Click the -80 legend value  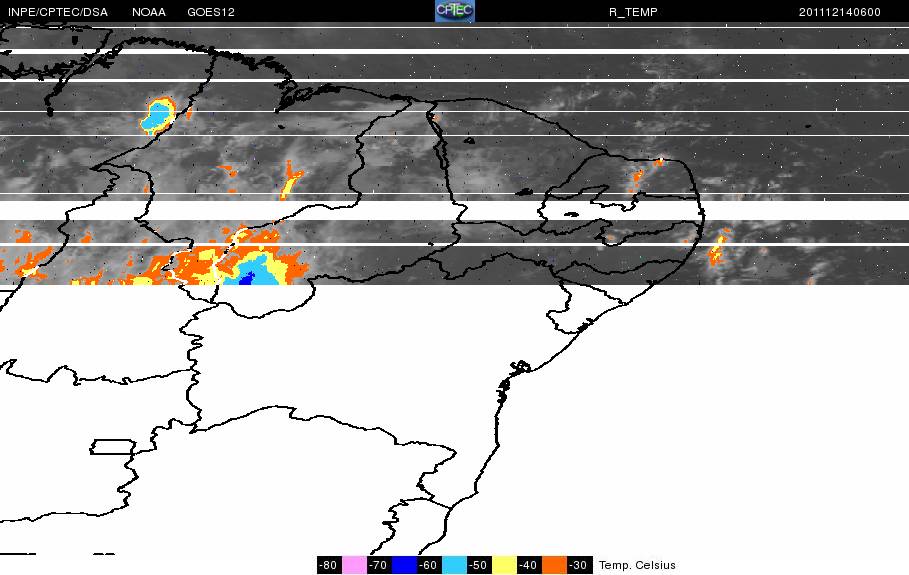[x=329, y=565]
